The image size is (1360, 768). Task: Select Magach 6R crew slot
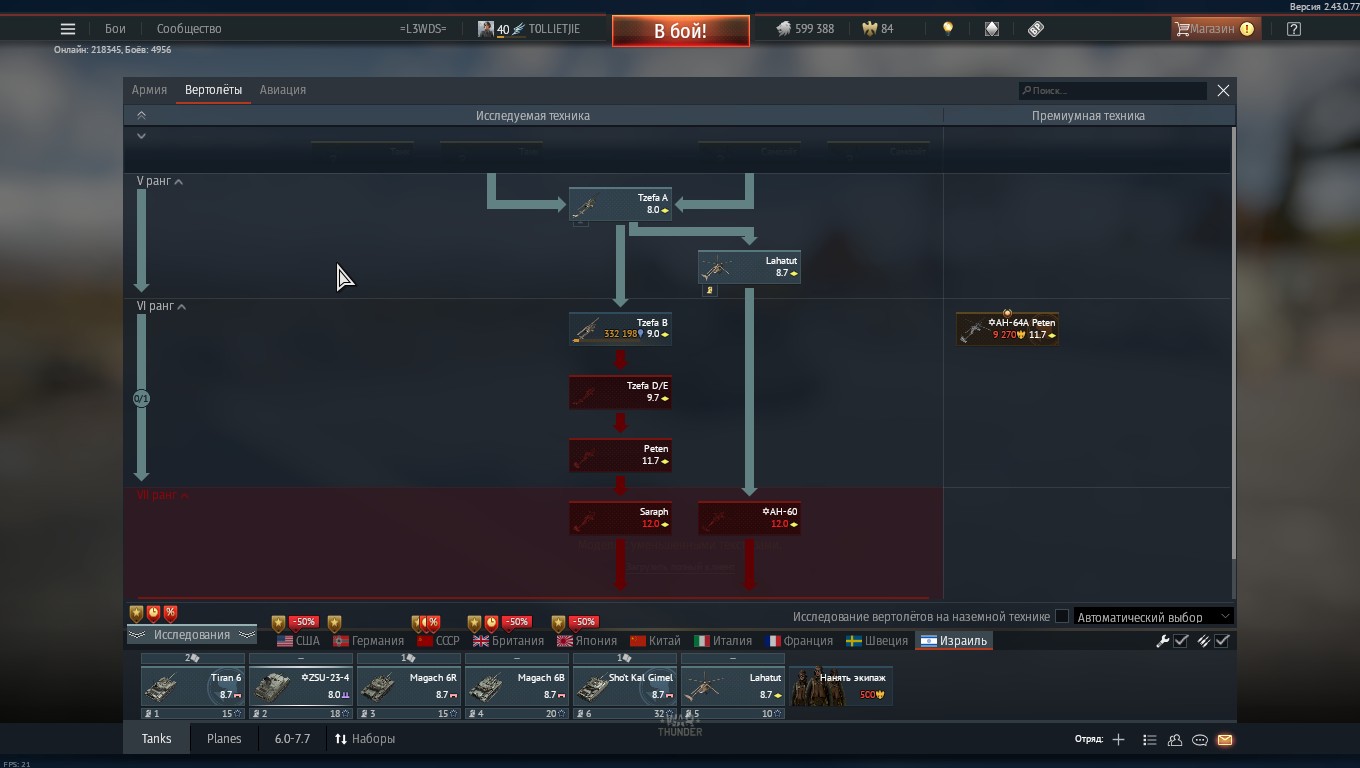click(x=409, y=686)
